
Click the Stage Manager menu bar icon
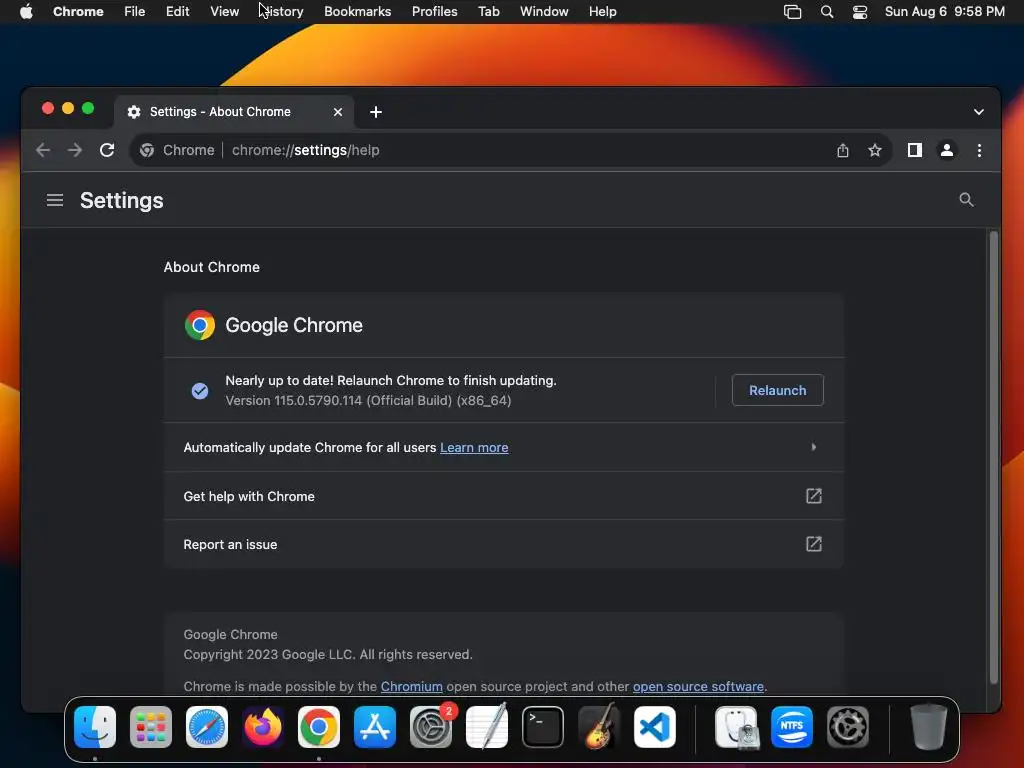click(792, 12)
